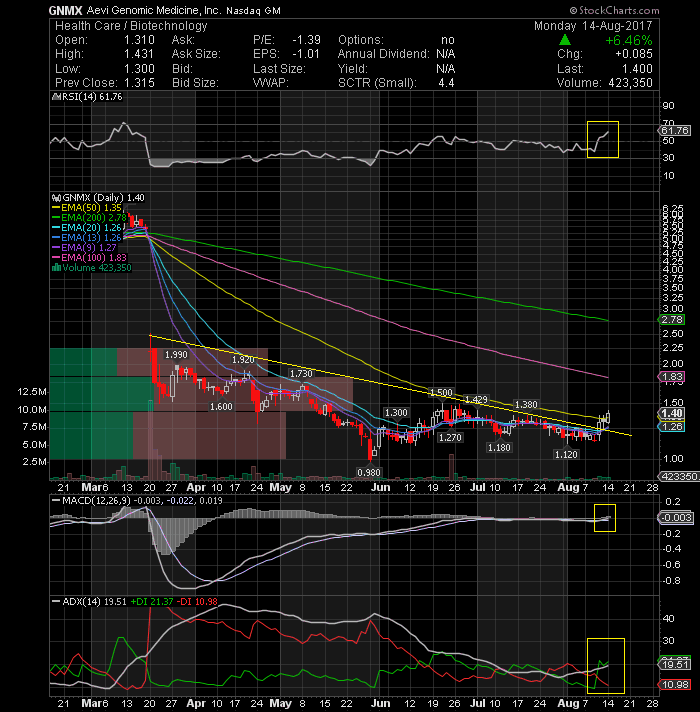This screenshot has width=700, height=712.
Task: Click the Prev Close value 1.315
Action: click(139, 83)
